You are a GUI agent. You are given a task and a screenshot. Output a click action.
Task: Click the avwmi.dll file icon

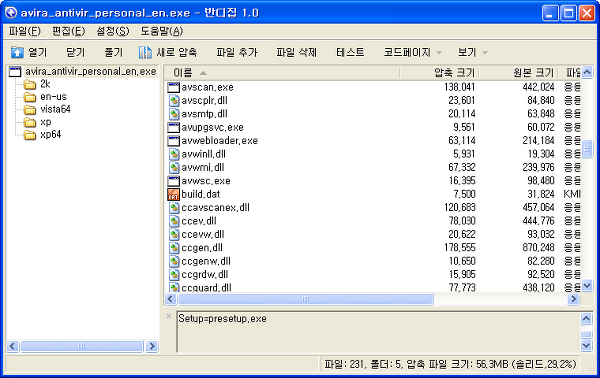(174, 168)
